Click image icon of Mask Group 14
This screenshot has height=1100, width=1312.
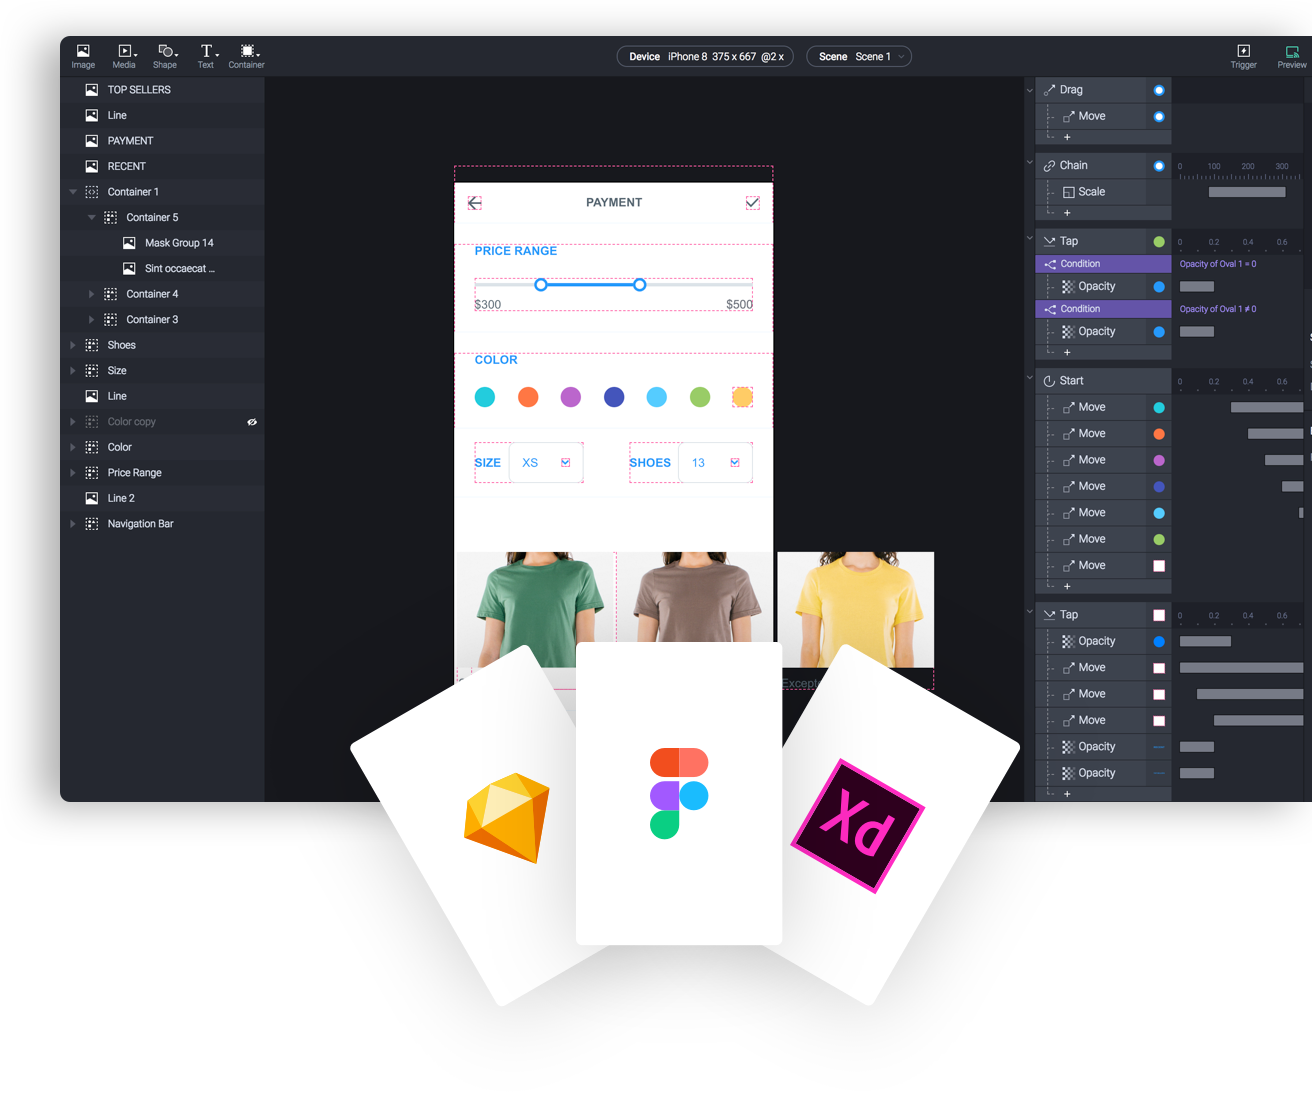click(129, 243)
